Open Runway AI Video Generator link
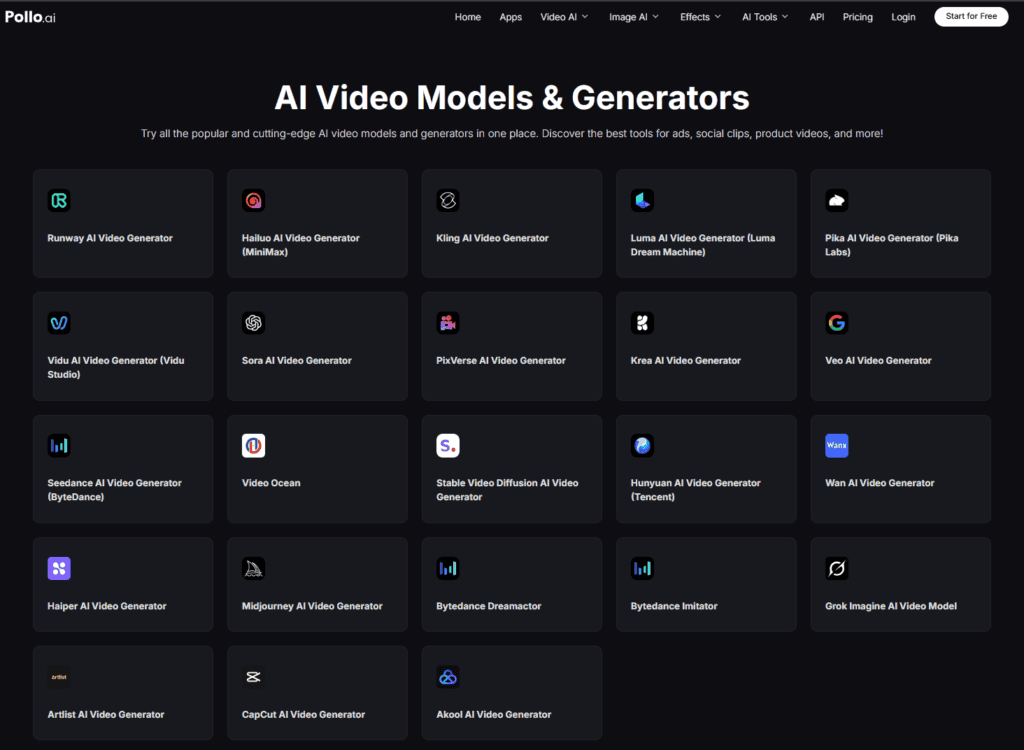This screenshot has height=750, width=1024. (x=110, y=238)
